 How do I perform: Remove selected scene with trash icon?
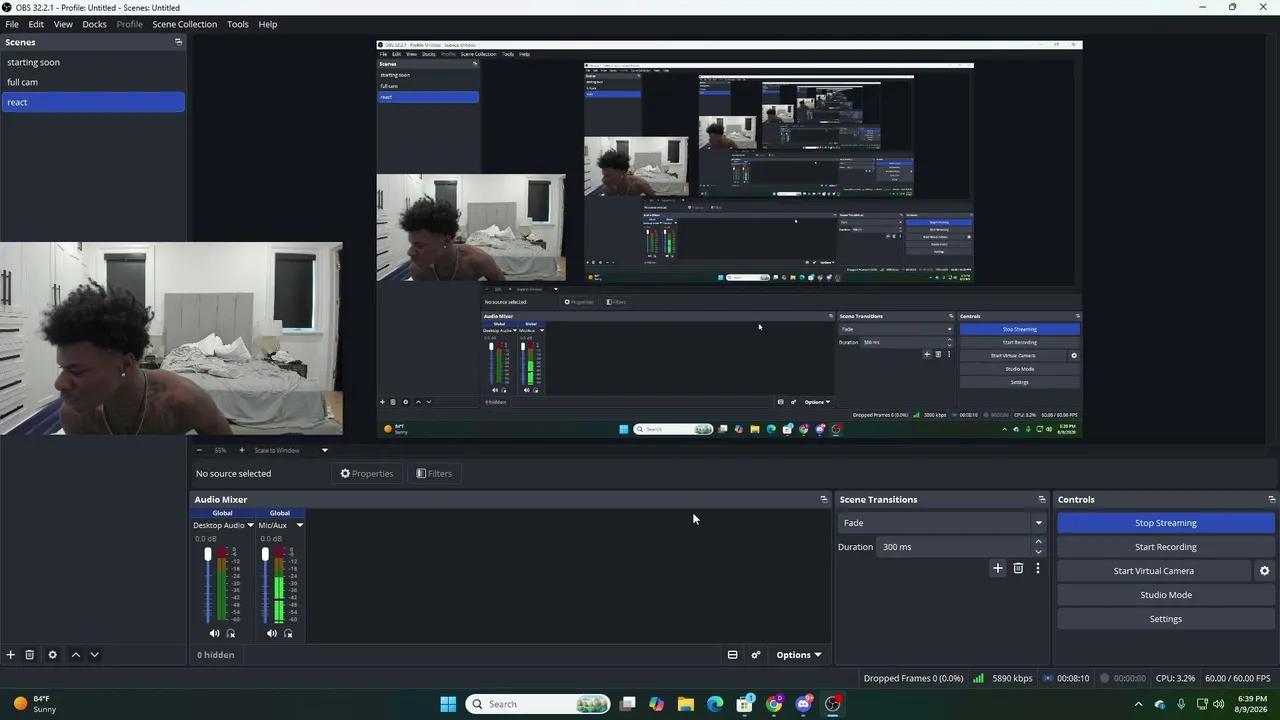pyautogui.click(x=30, y=655)
